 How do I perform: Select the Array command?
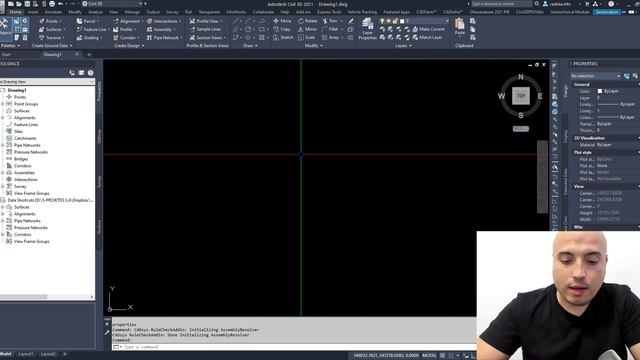pos(332,38)
